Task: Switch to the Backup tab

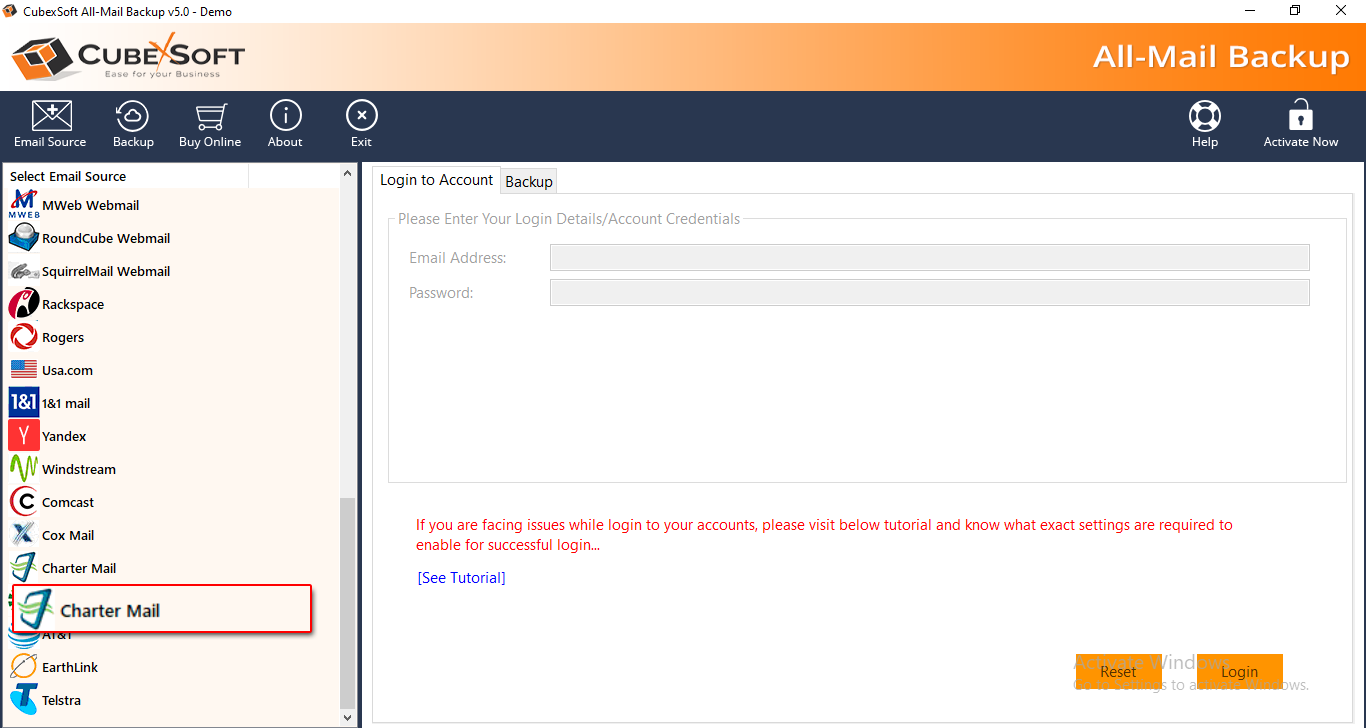Action: (529, 181)
